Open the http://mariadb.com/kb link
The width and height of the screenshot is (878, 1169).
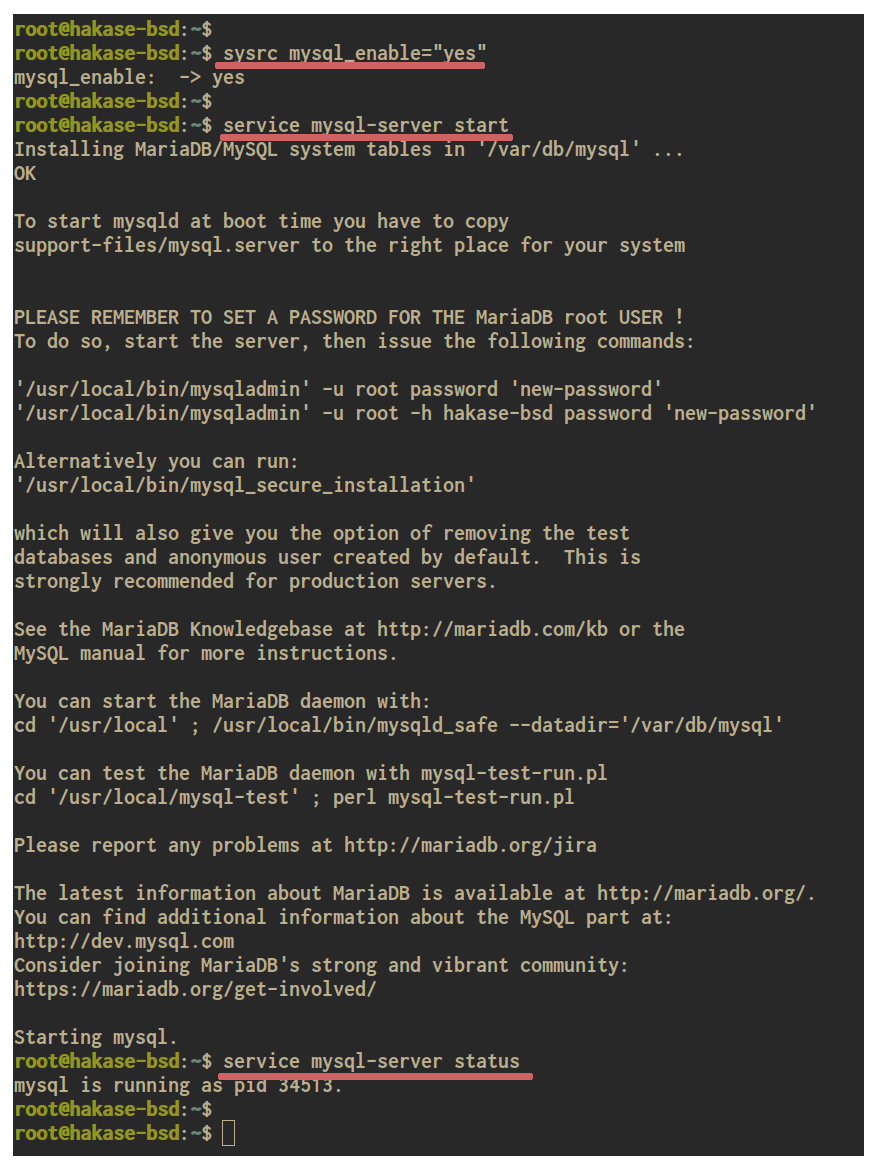(x=492, y=629)
